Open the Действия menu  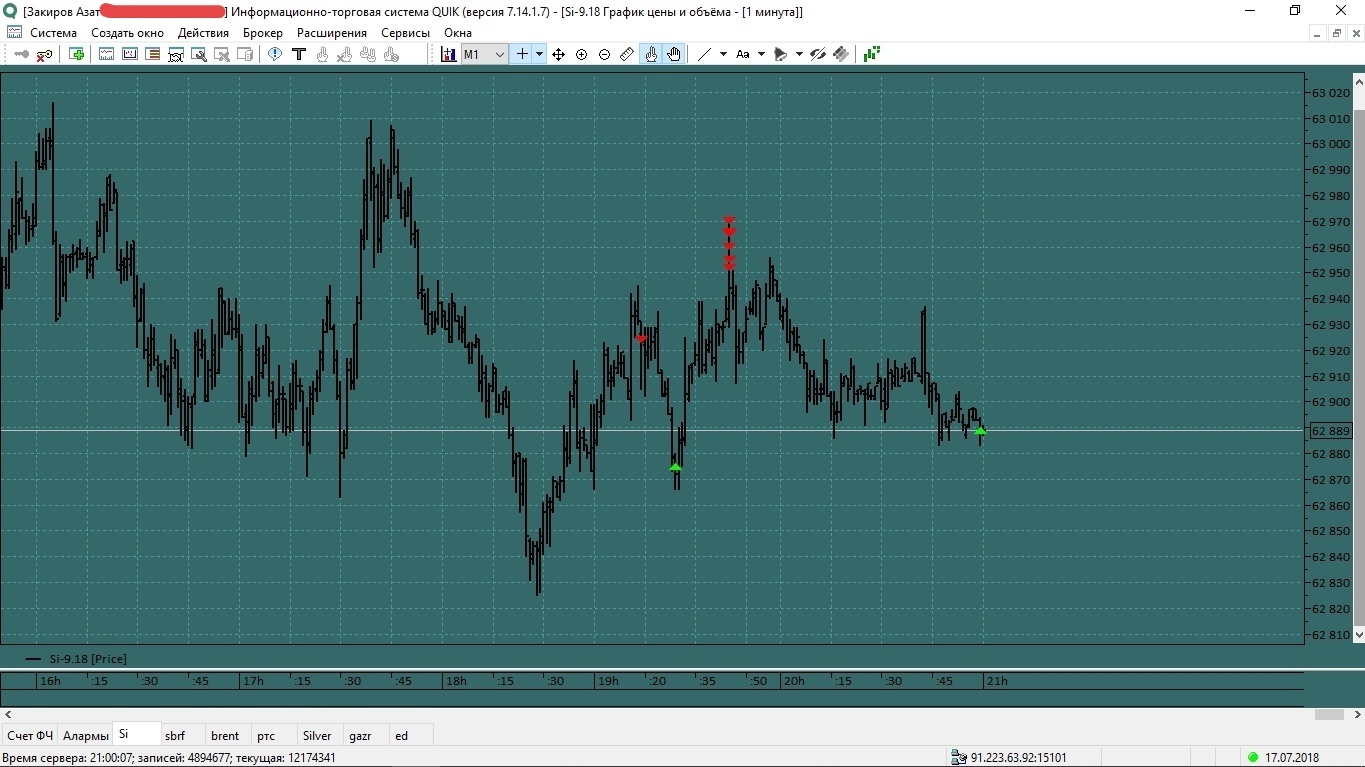point(203,33)
